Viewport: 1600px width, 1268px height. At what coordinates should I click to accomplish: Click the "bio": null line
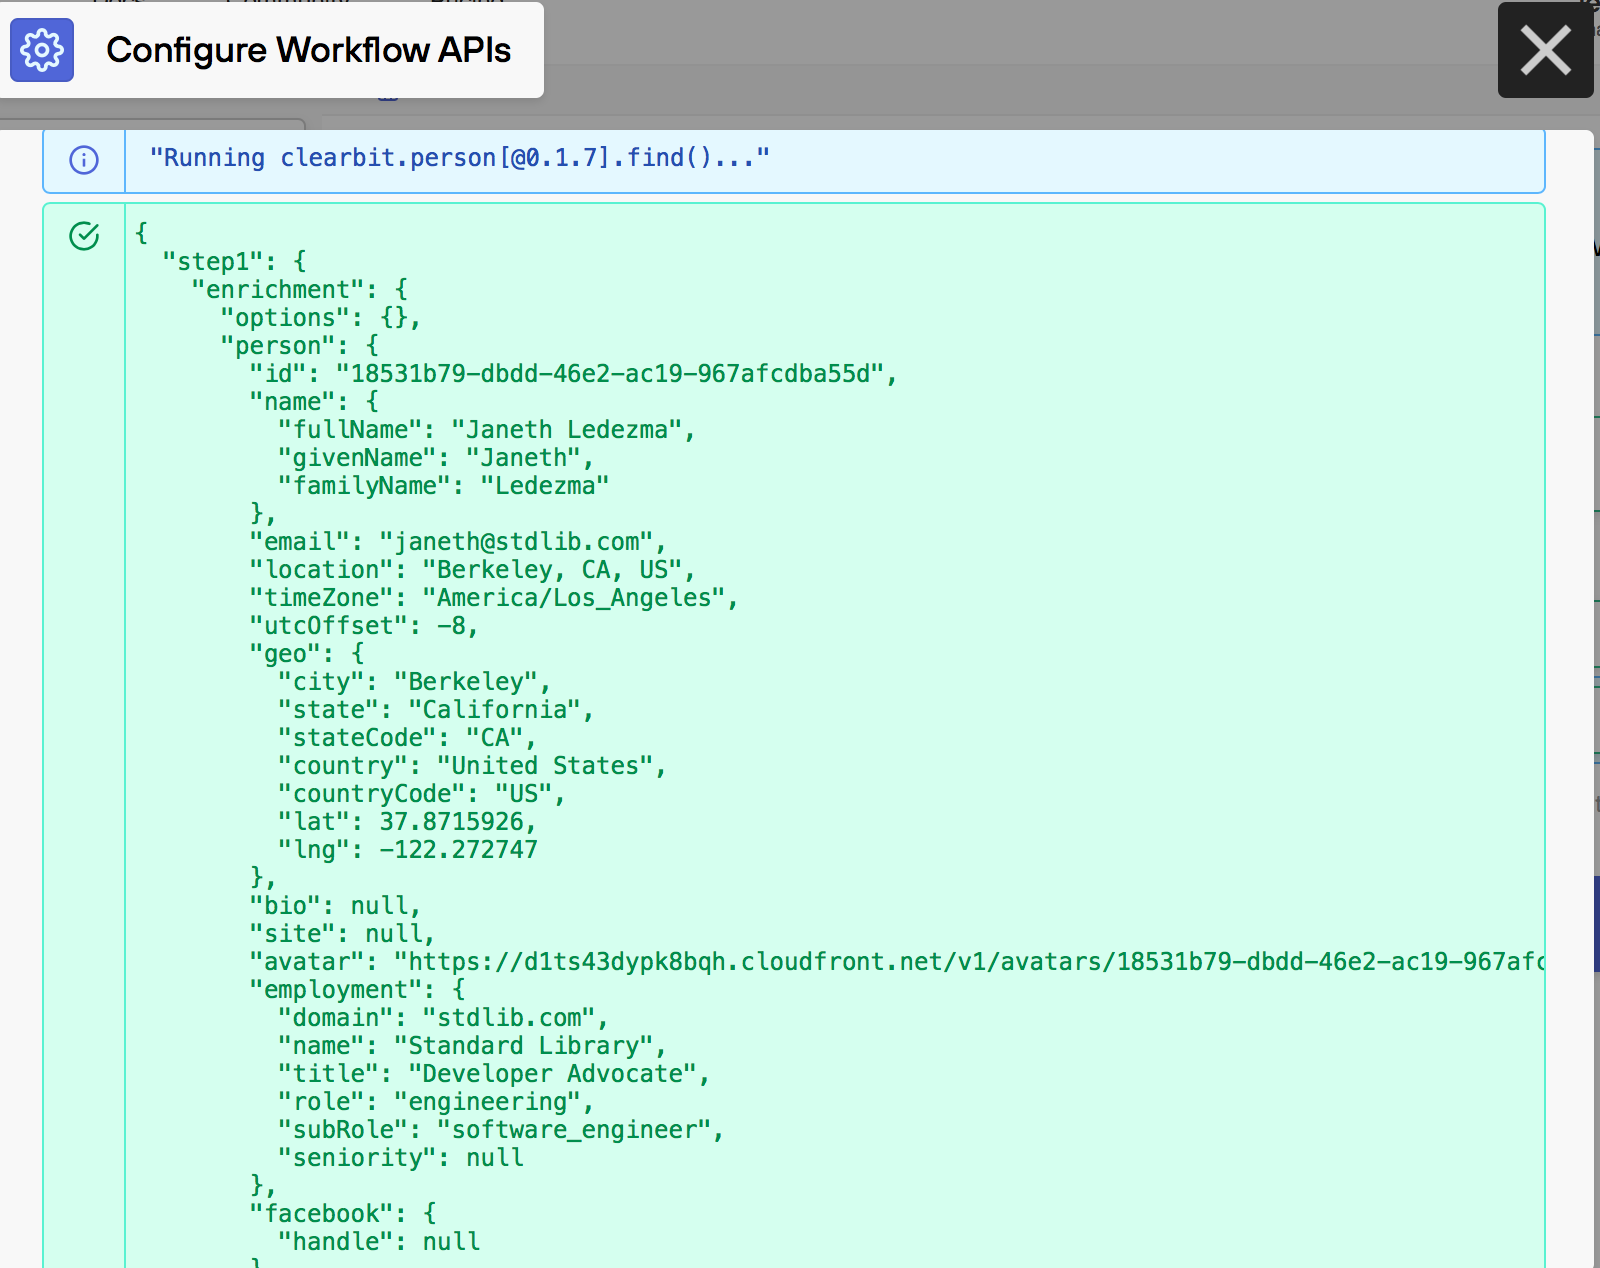pyautogui.click(x=335, y=906)
